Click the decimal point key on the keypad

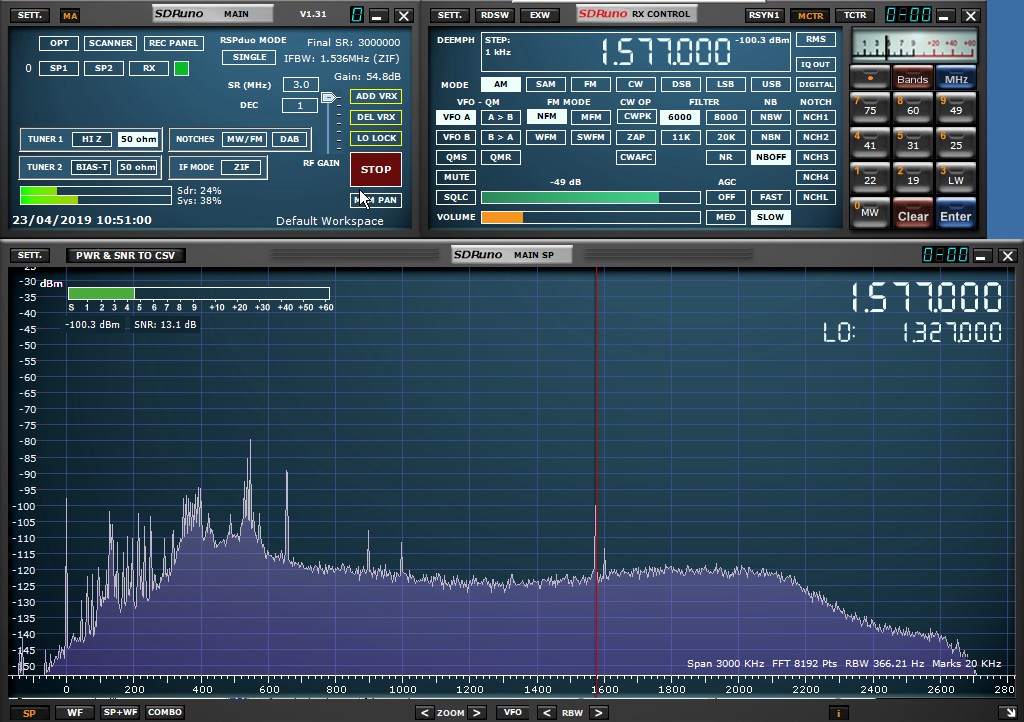tap(870, 78)
